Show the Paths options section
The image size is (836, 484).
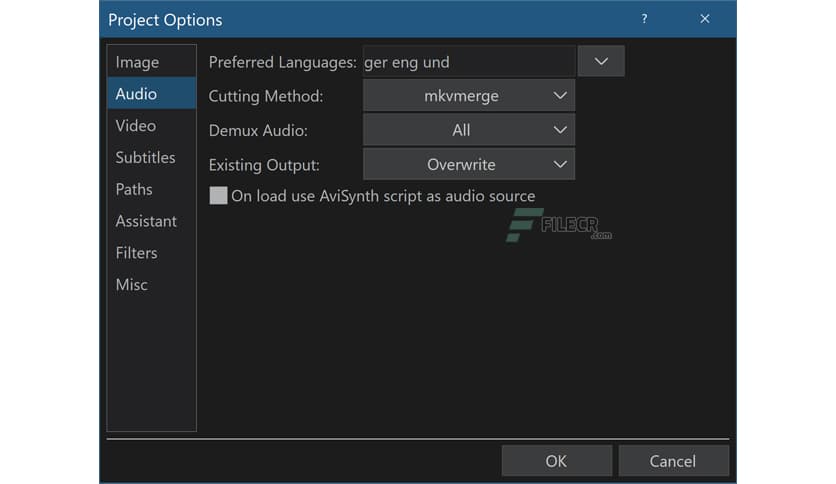tap(134, 189)
